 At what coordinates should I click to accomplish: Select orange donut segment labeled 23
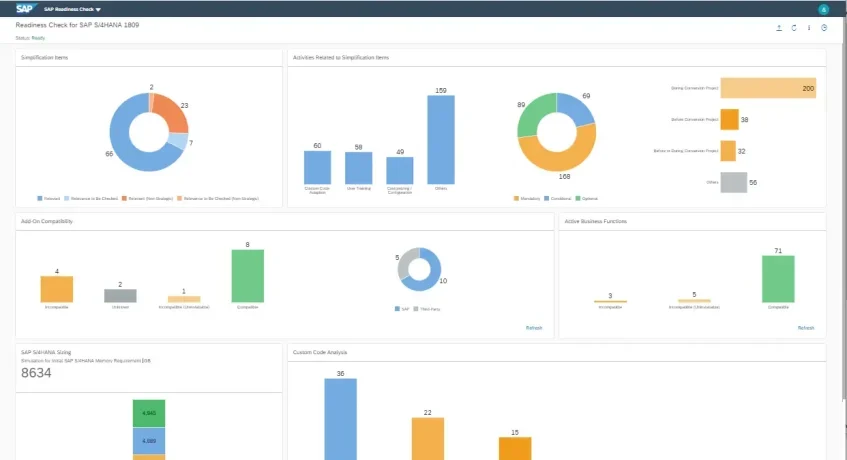[x=172, y=112]
